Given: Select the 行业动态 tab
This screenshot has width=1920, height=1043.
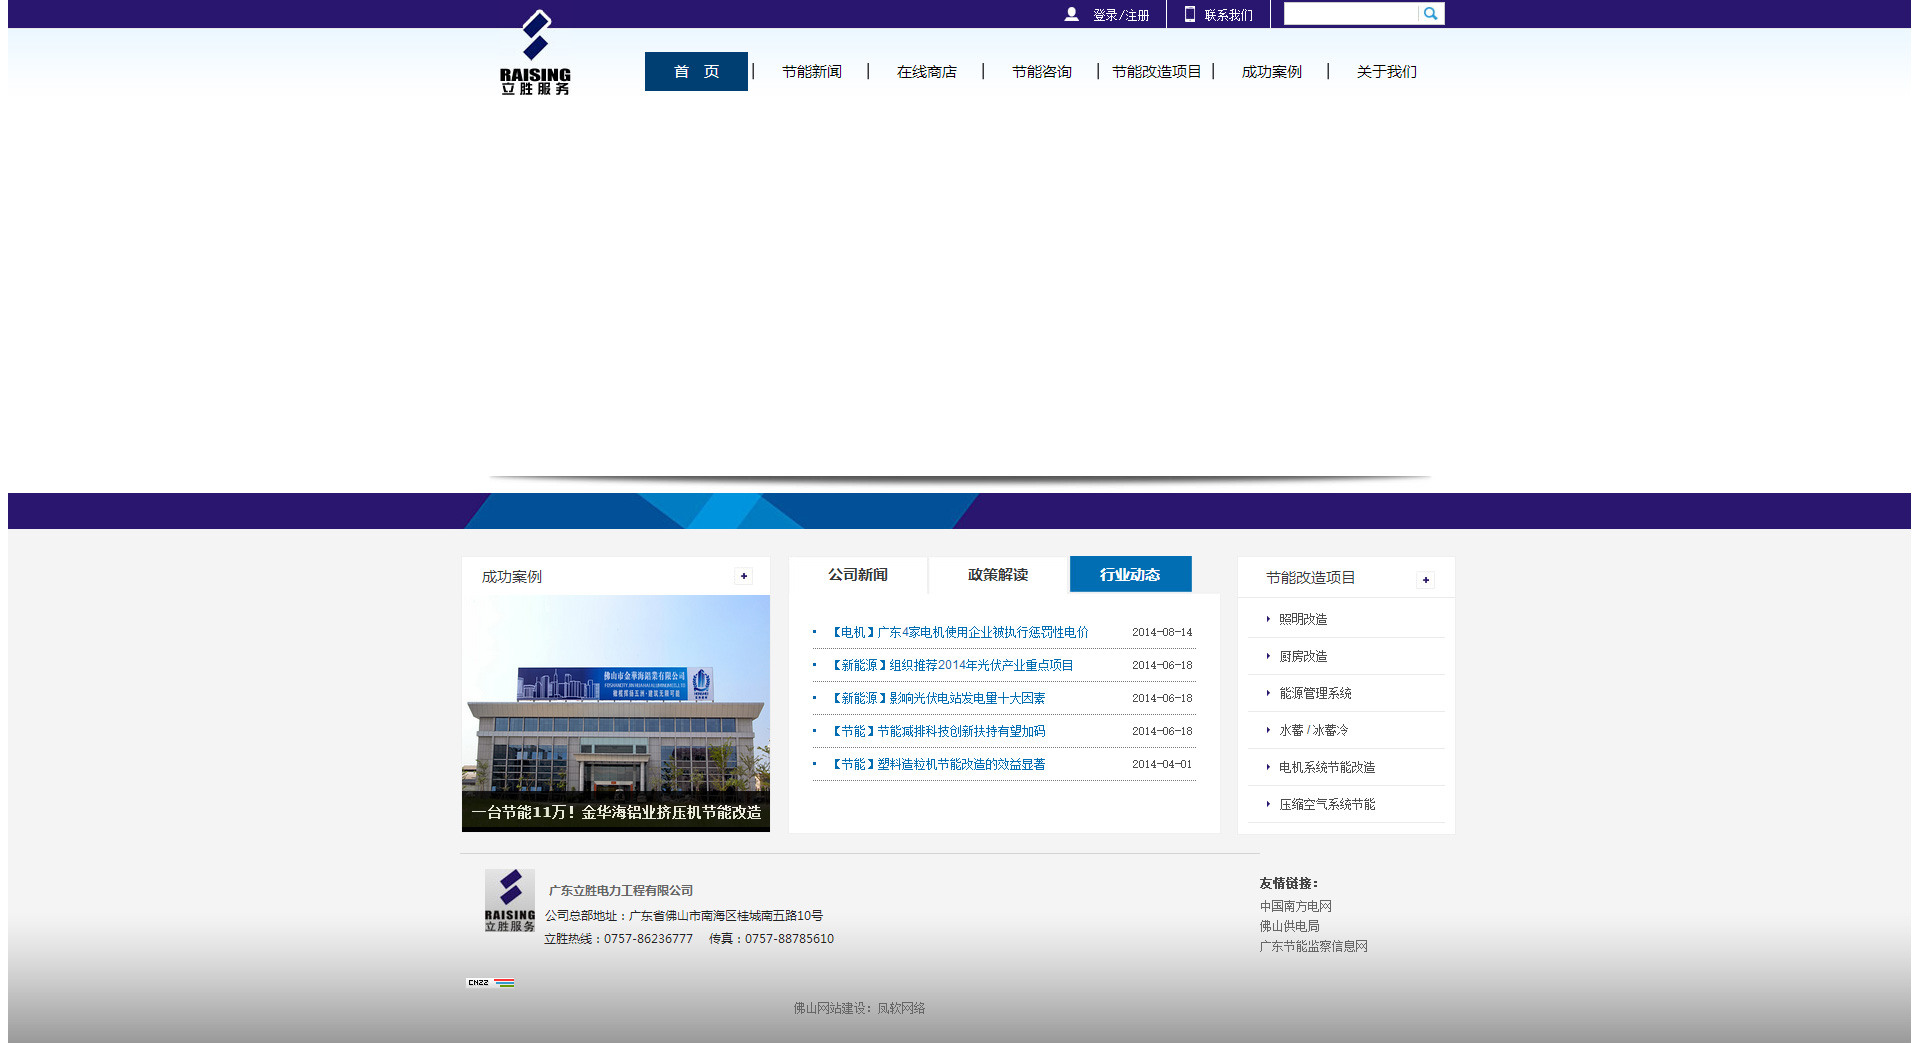Looking at the screenshot, I should coord(1130,575).
